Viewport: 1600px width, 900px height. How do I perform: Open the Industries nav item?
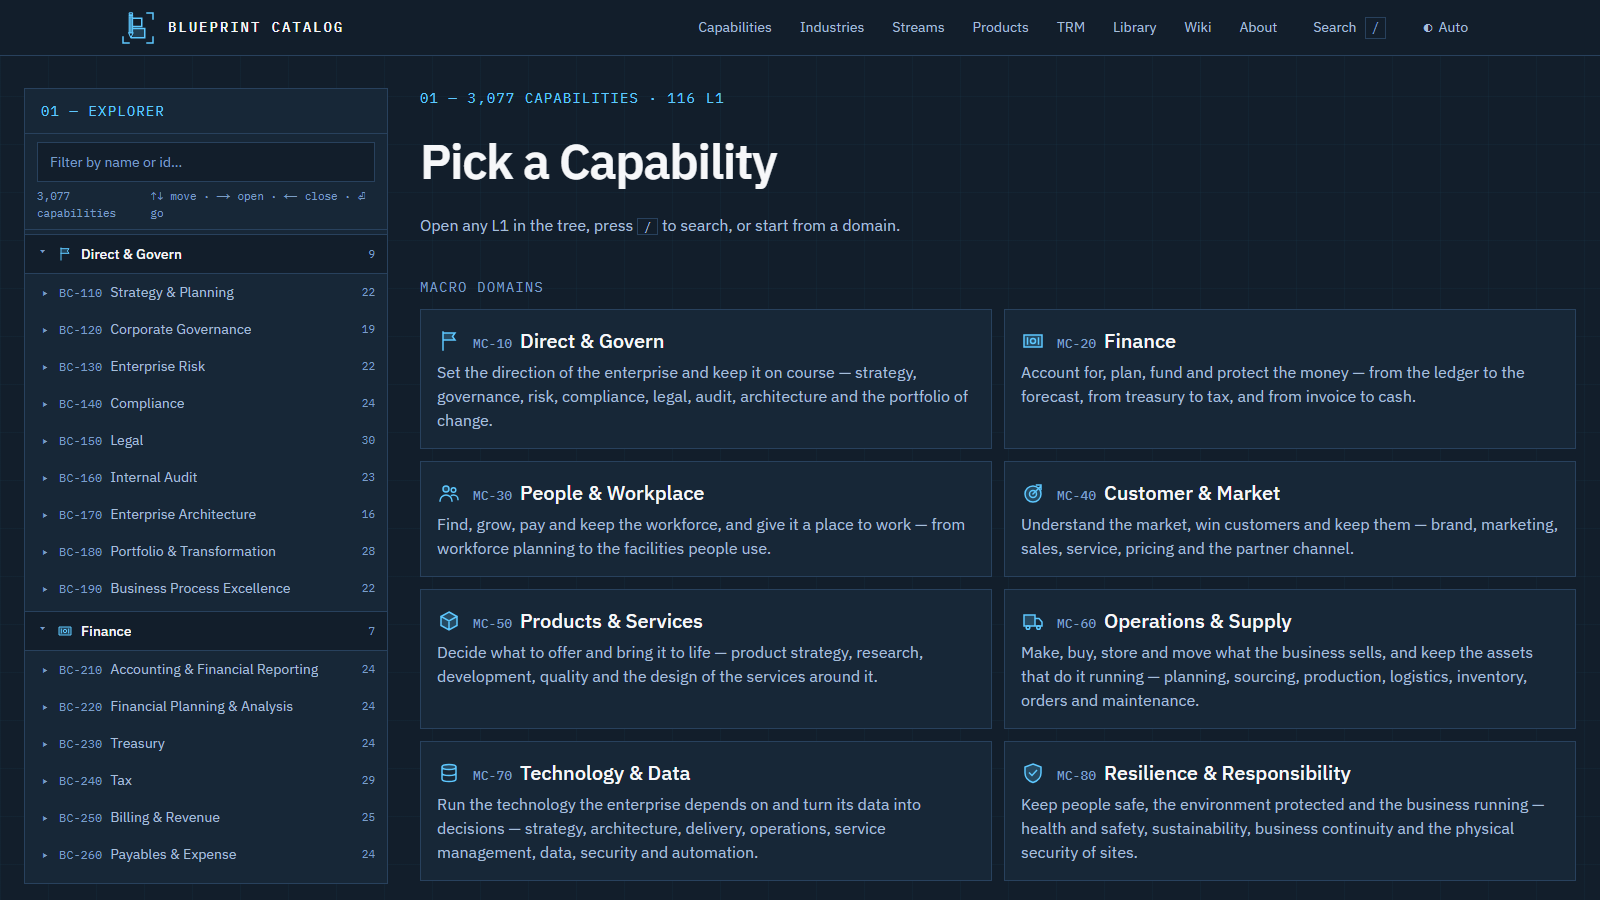tap(832, 28)
